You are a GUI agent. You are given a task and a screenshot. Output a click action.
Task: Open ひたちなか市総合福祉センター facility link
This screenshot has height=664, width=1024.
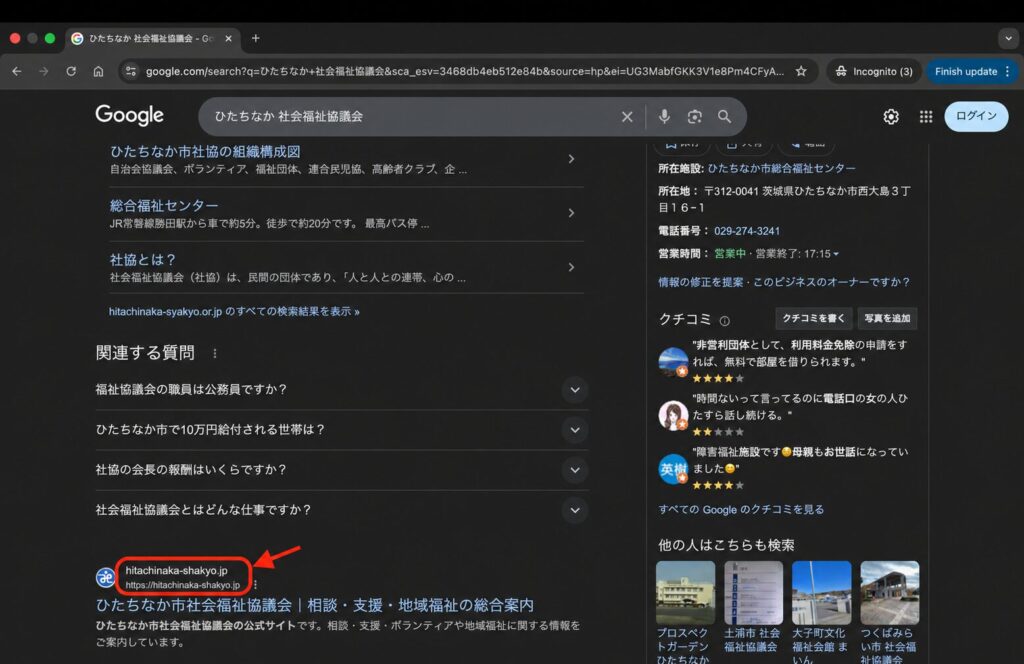pos(781,168)
